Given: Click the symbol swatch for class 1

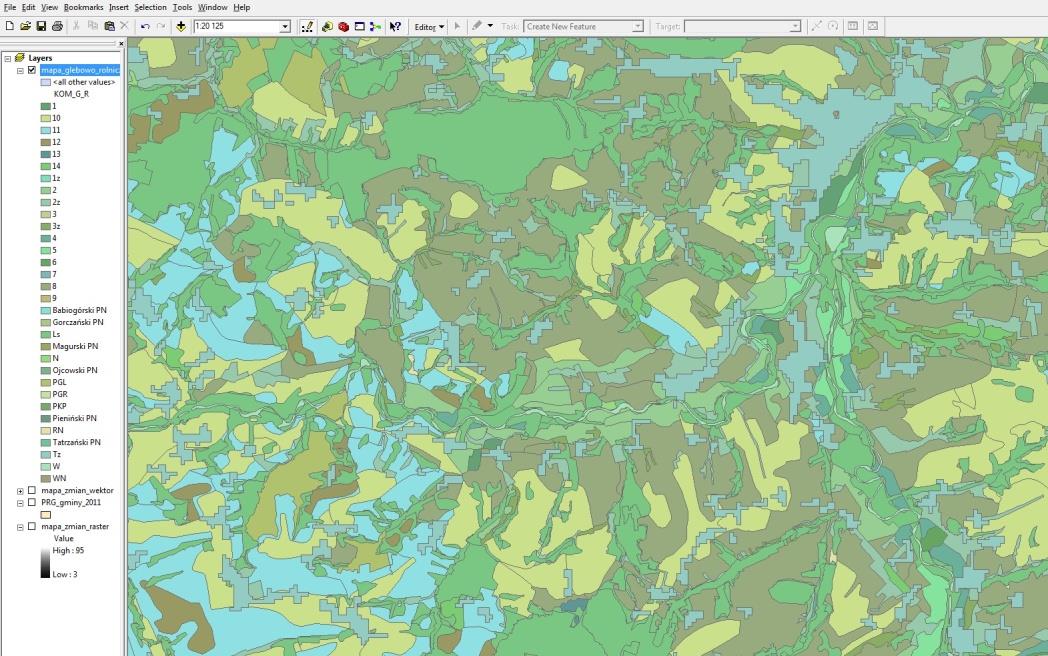Looking at the screenshot, I should (45, 106).
